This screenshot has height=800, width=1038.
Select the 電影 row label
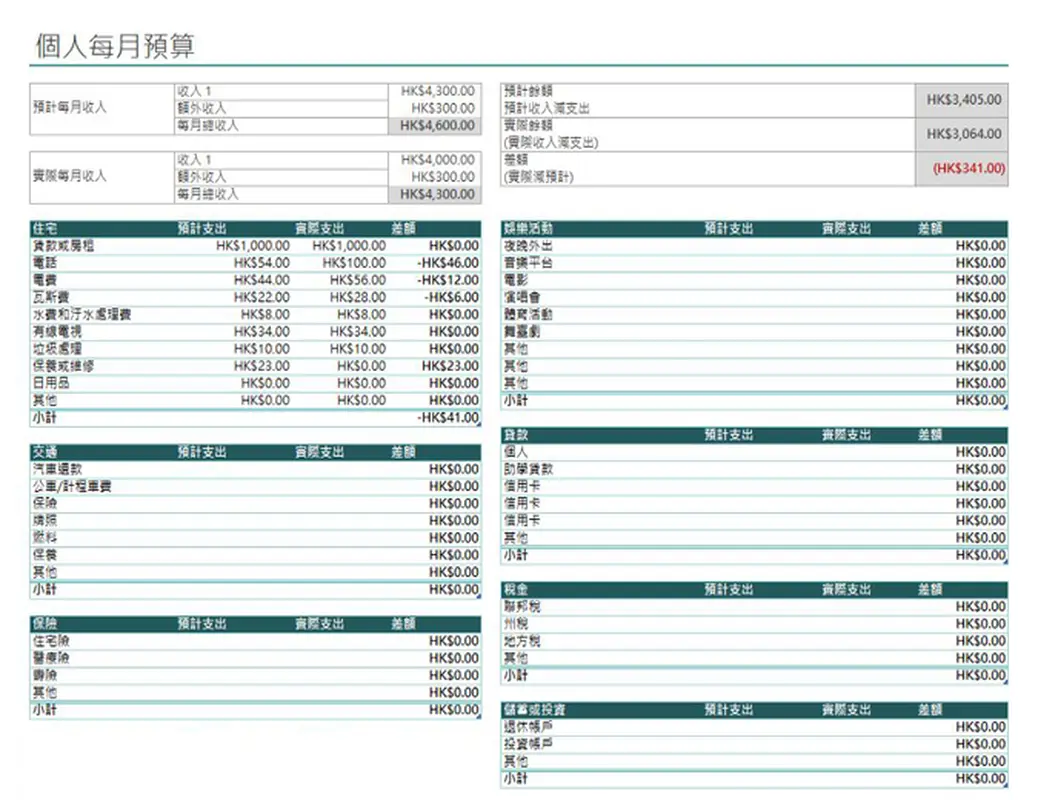coord(516,280)
